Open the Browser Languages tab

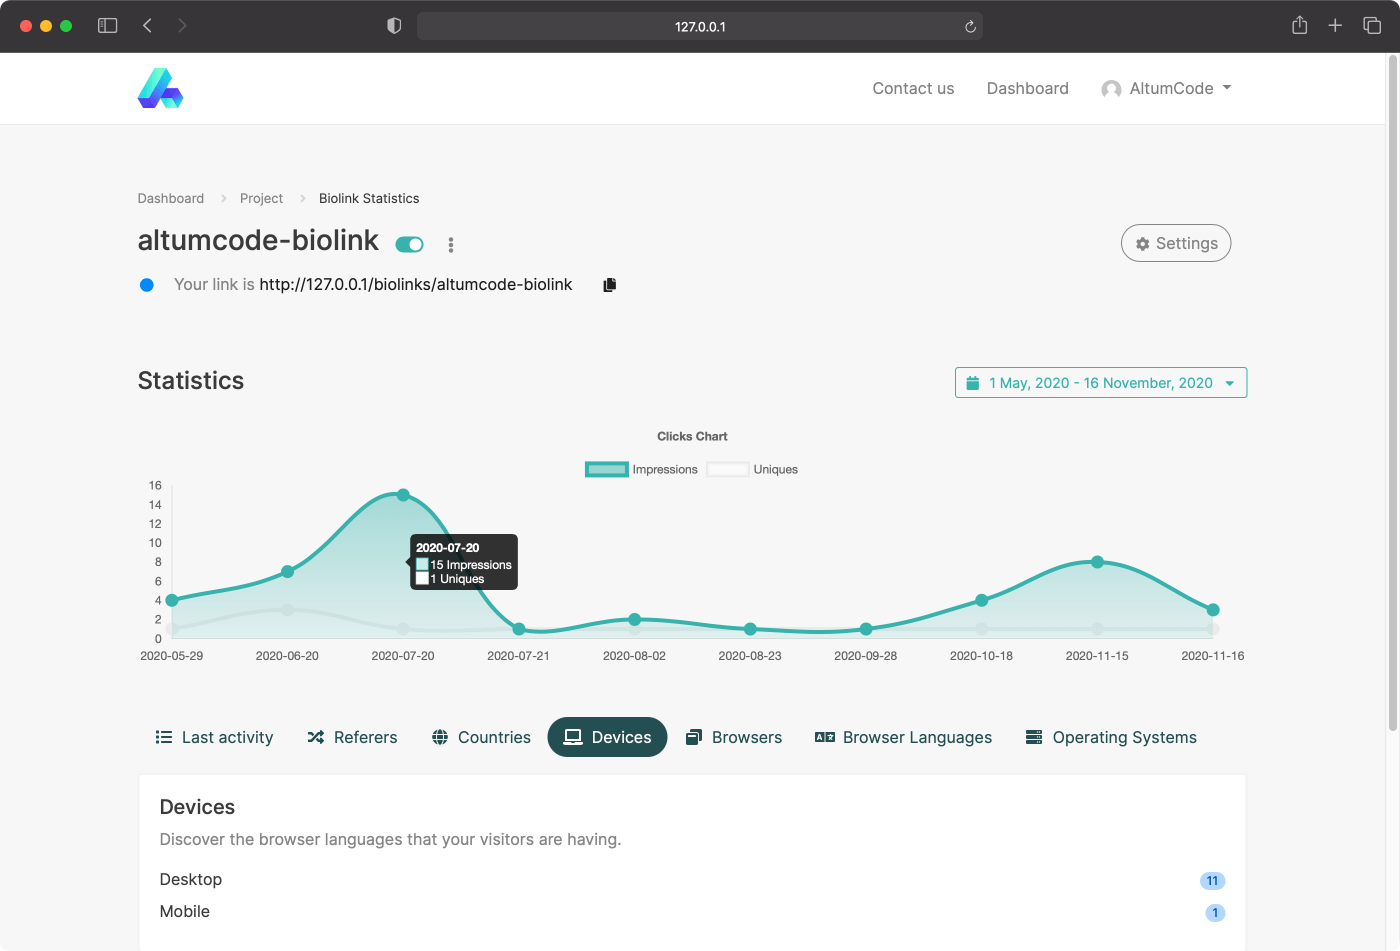tap(903, 737)
